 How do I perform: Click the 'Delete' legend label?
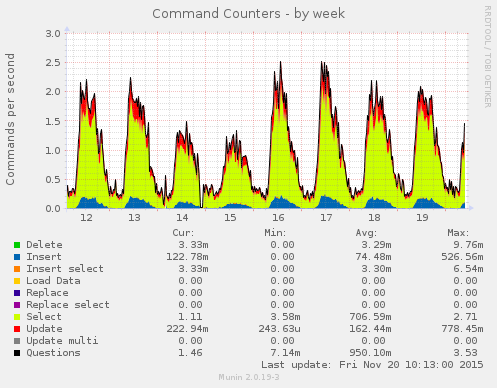[x=44, y=245]
